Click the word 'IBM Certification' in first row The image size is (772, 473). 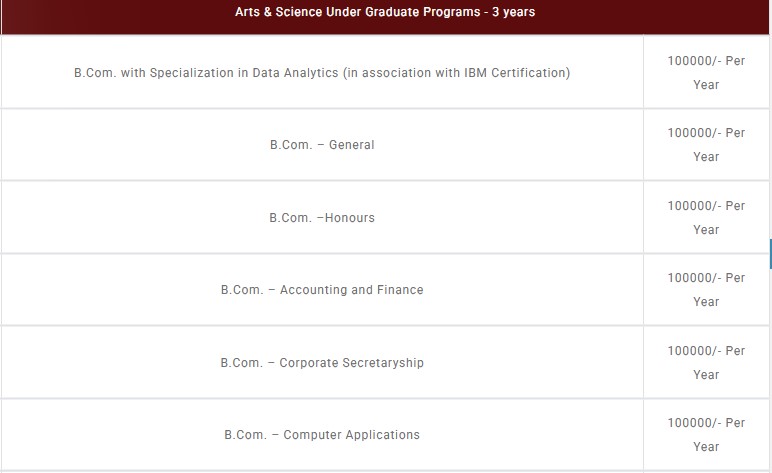(517, 72)
